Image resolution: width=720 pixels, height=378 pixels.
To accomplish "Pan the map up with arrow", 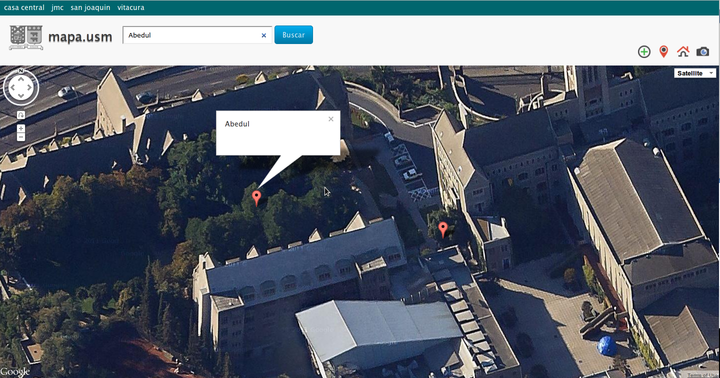I will 21,79.
